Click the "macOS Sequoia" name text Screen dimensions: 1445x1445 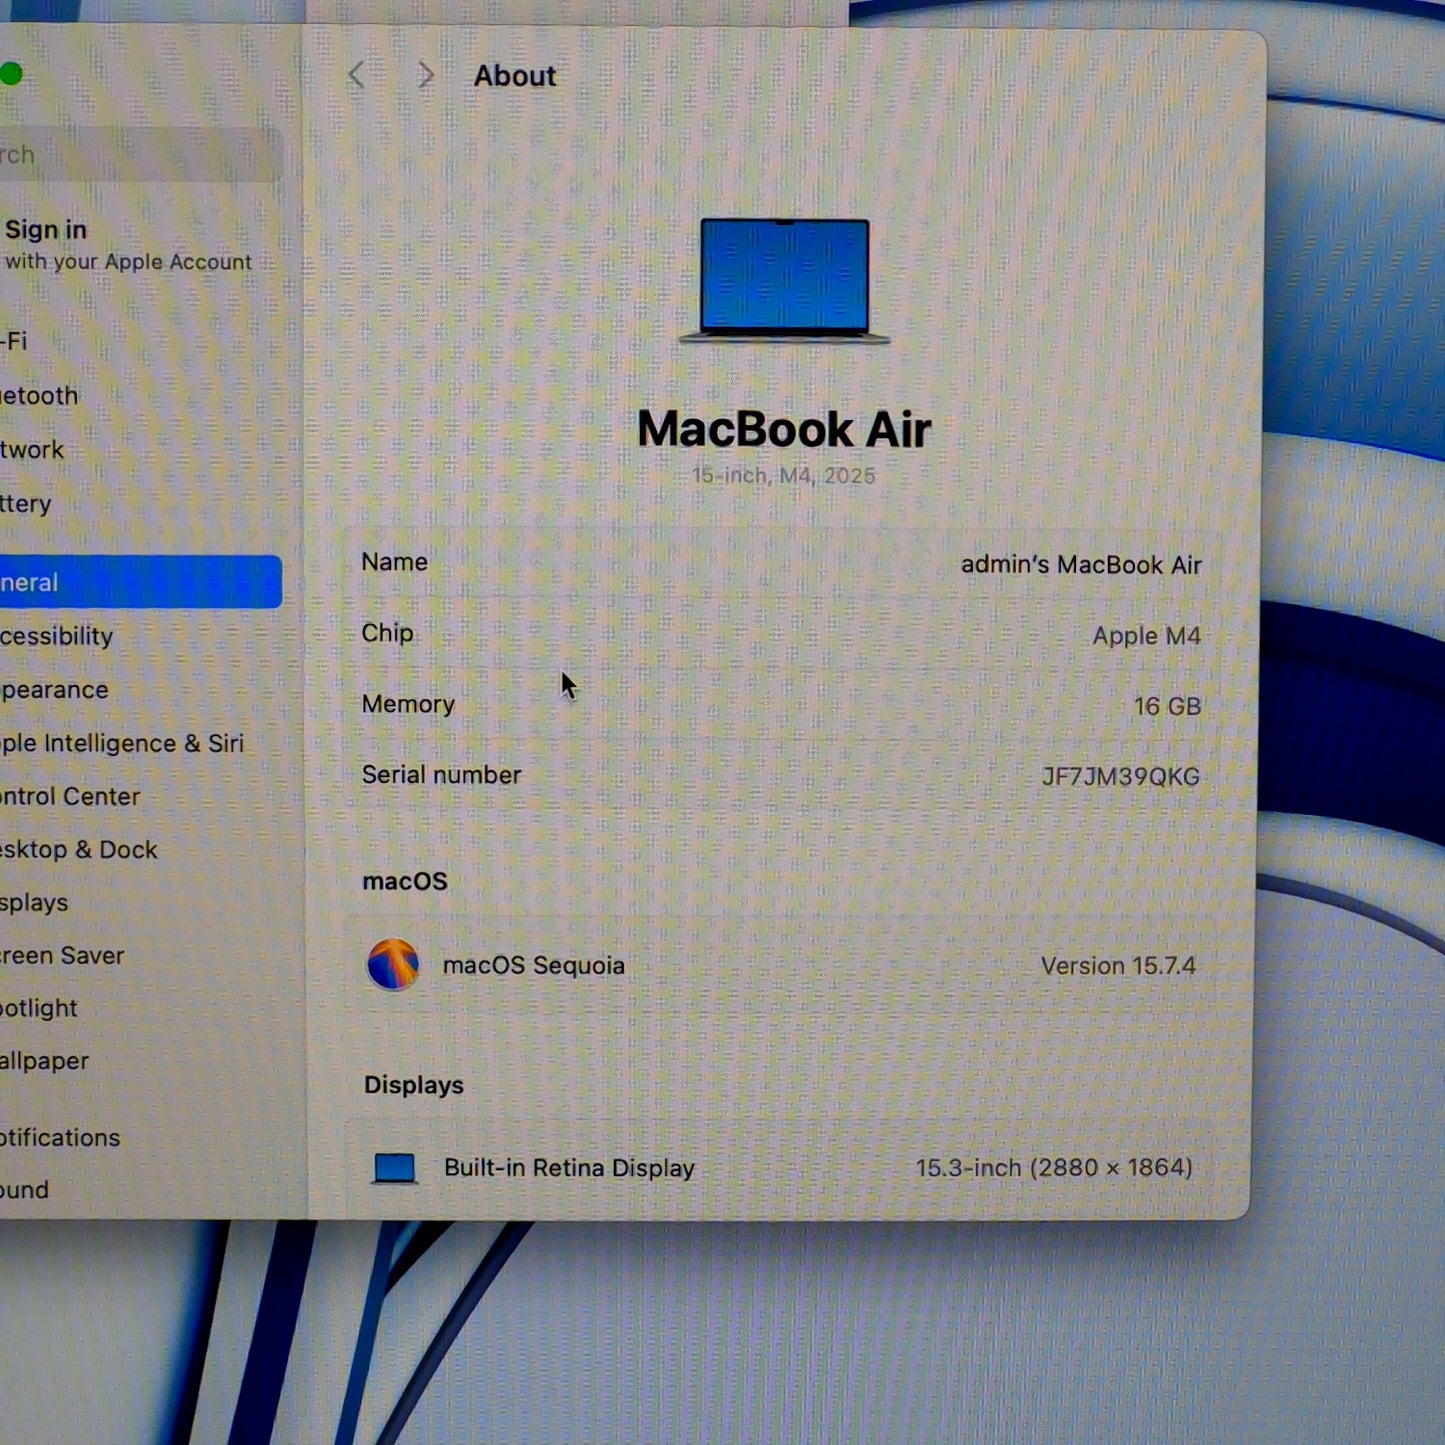(534, 966)
